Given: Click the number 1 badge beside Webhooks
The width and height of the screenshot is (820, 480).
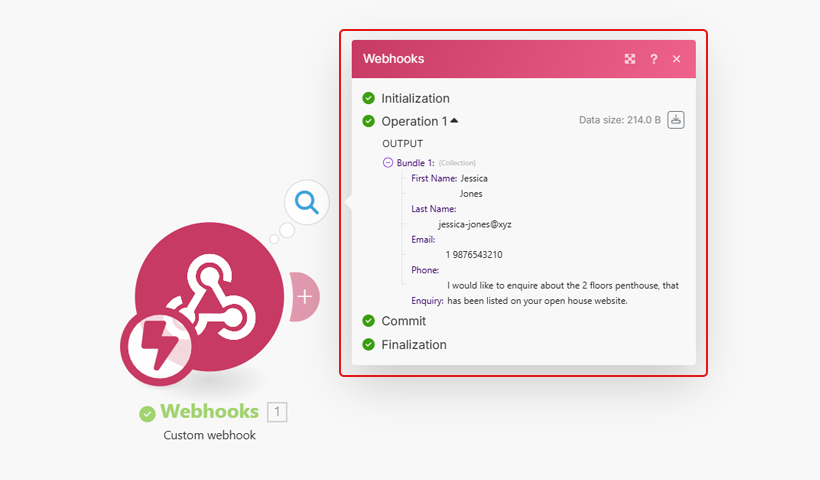Looking at the screenshot, I should (x=277, y=411).
